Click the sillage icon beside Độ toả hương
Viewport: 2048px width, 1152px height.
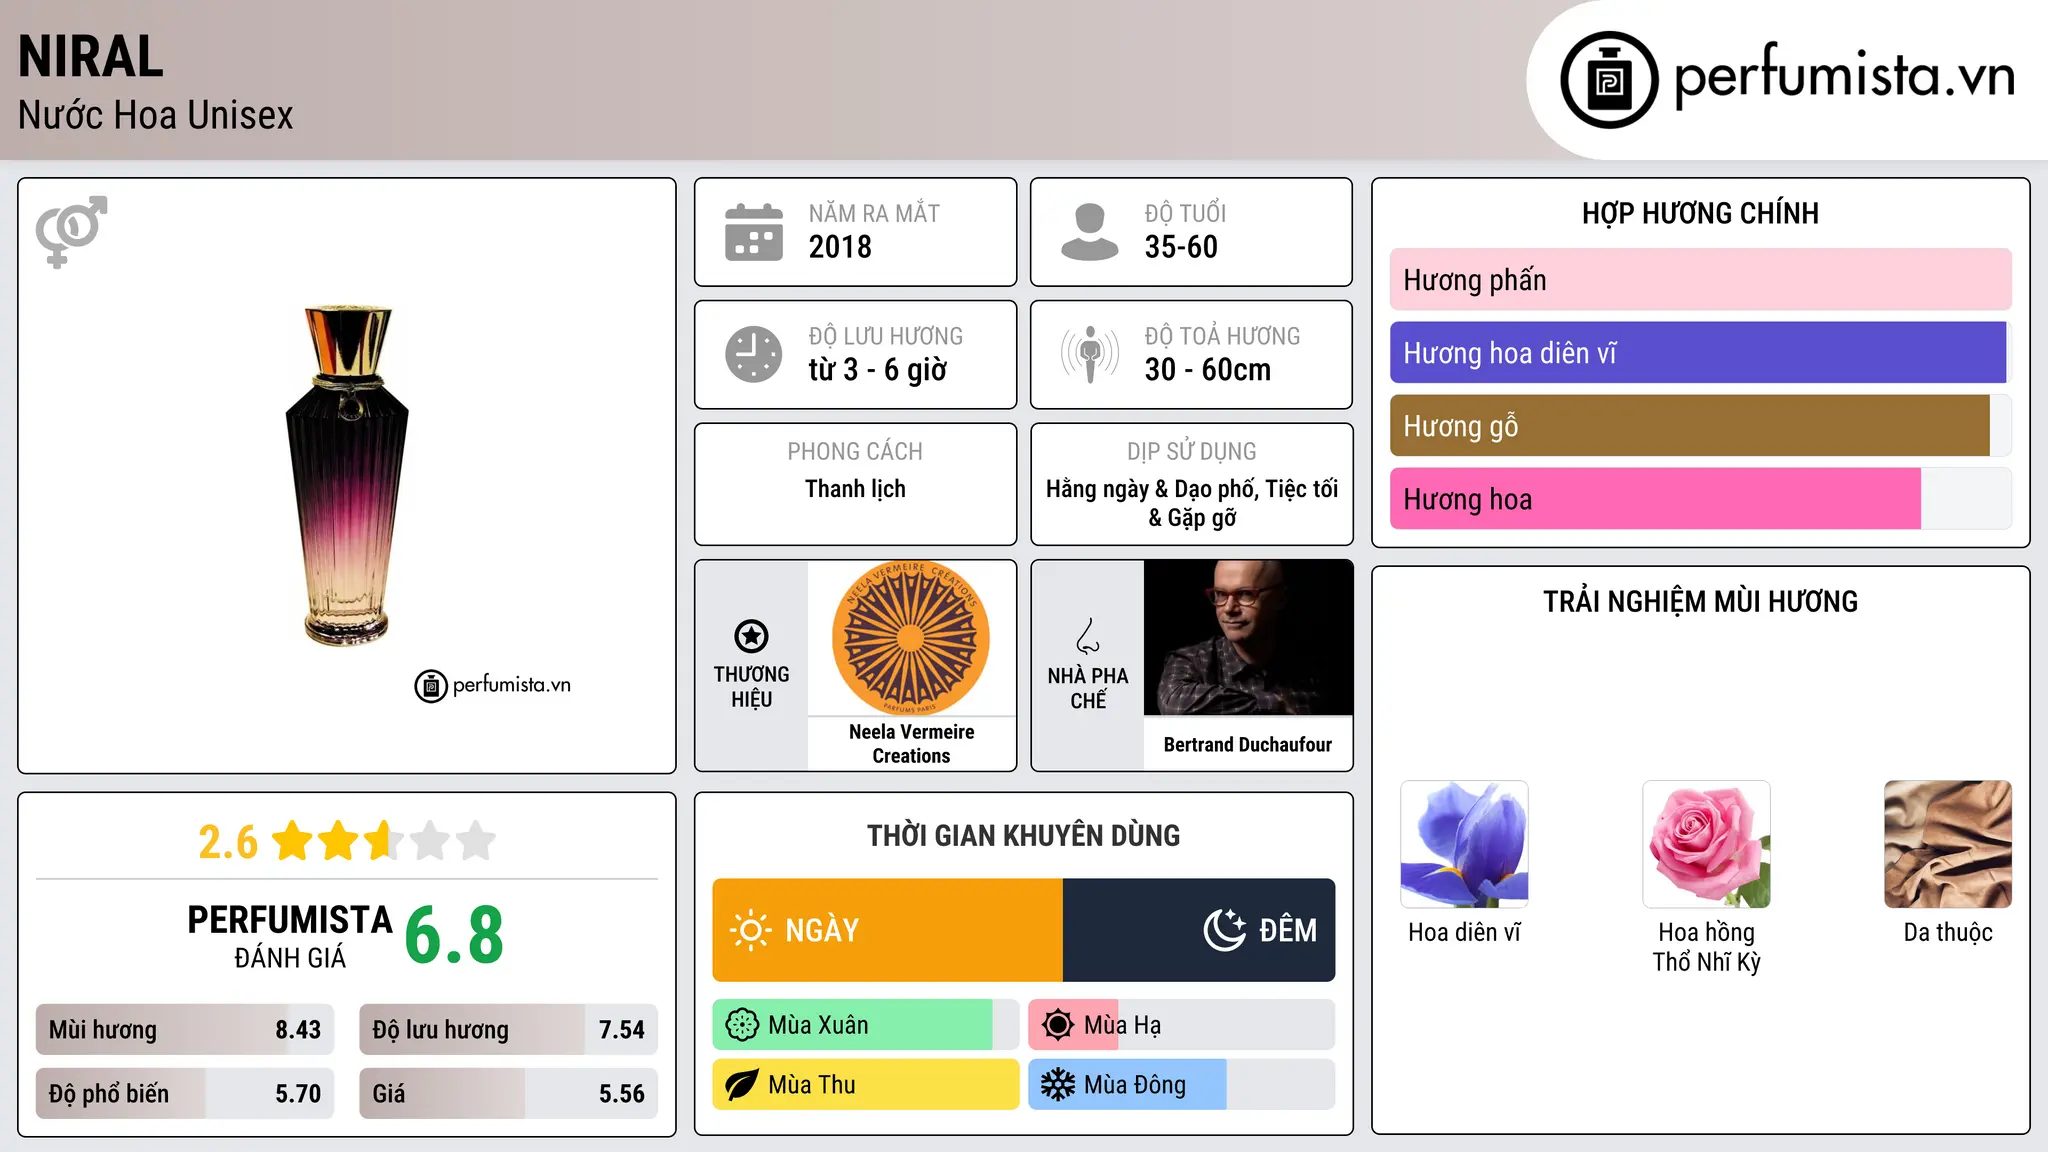click(x=1089, y=354)
